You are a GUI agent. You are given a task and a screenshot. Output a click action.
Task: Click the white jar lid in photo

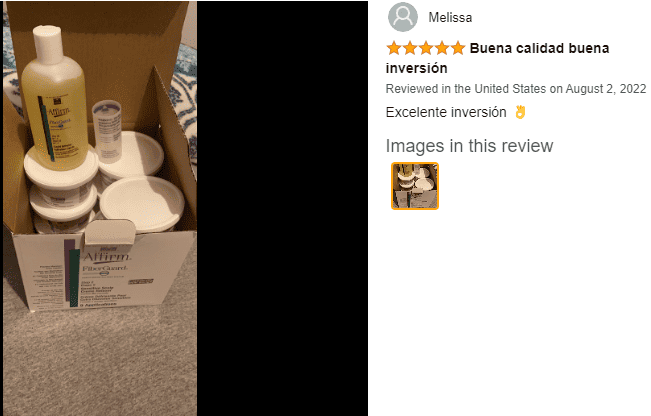point(142,203)
